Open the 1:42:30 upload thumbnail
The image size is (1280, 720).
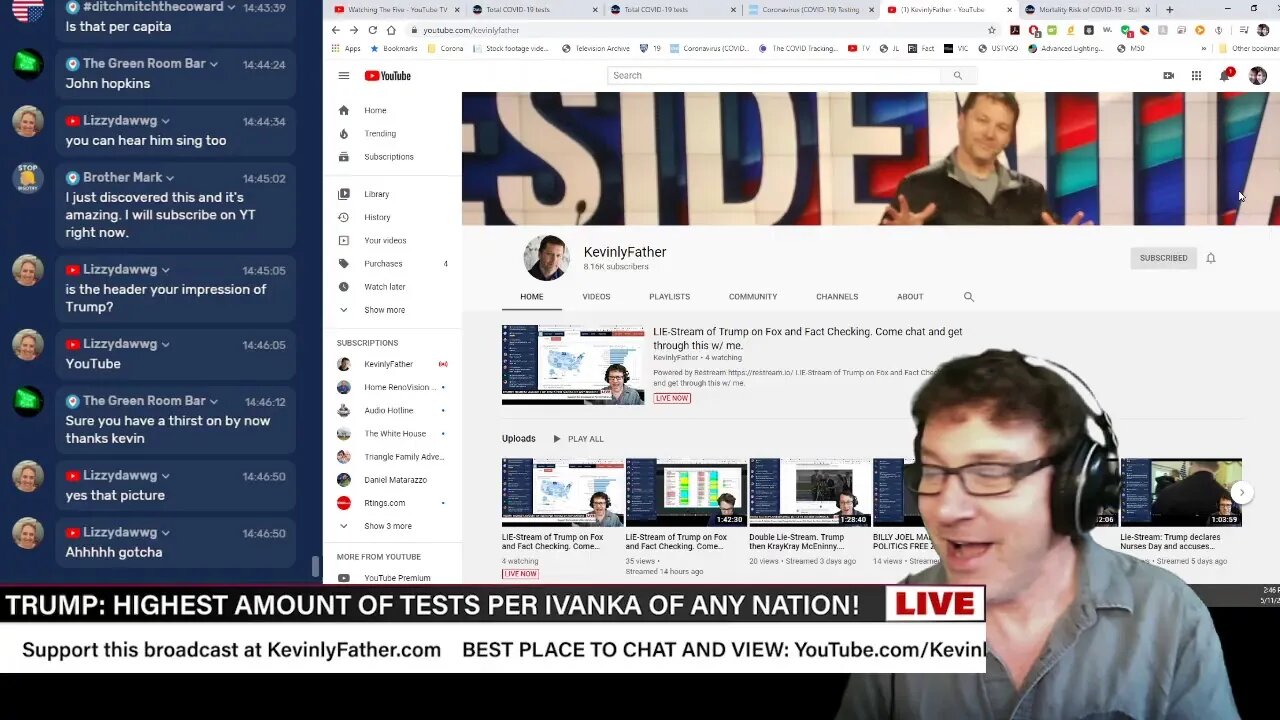(686, 492)
